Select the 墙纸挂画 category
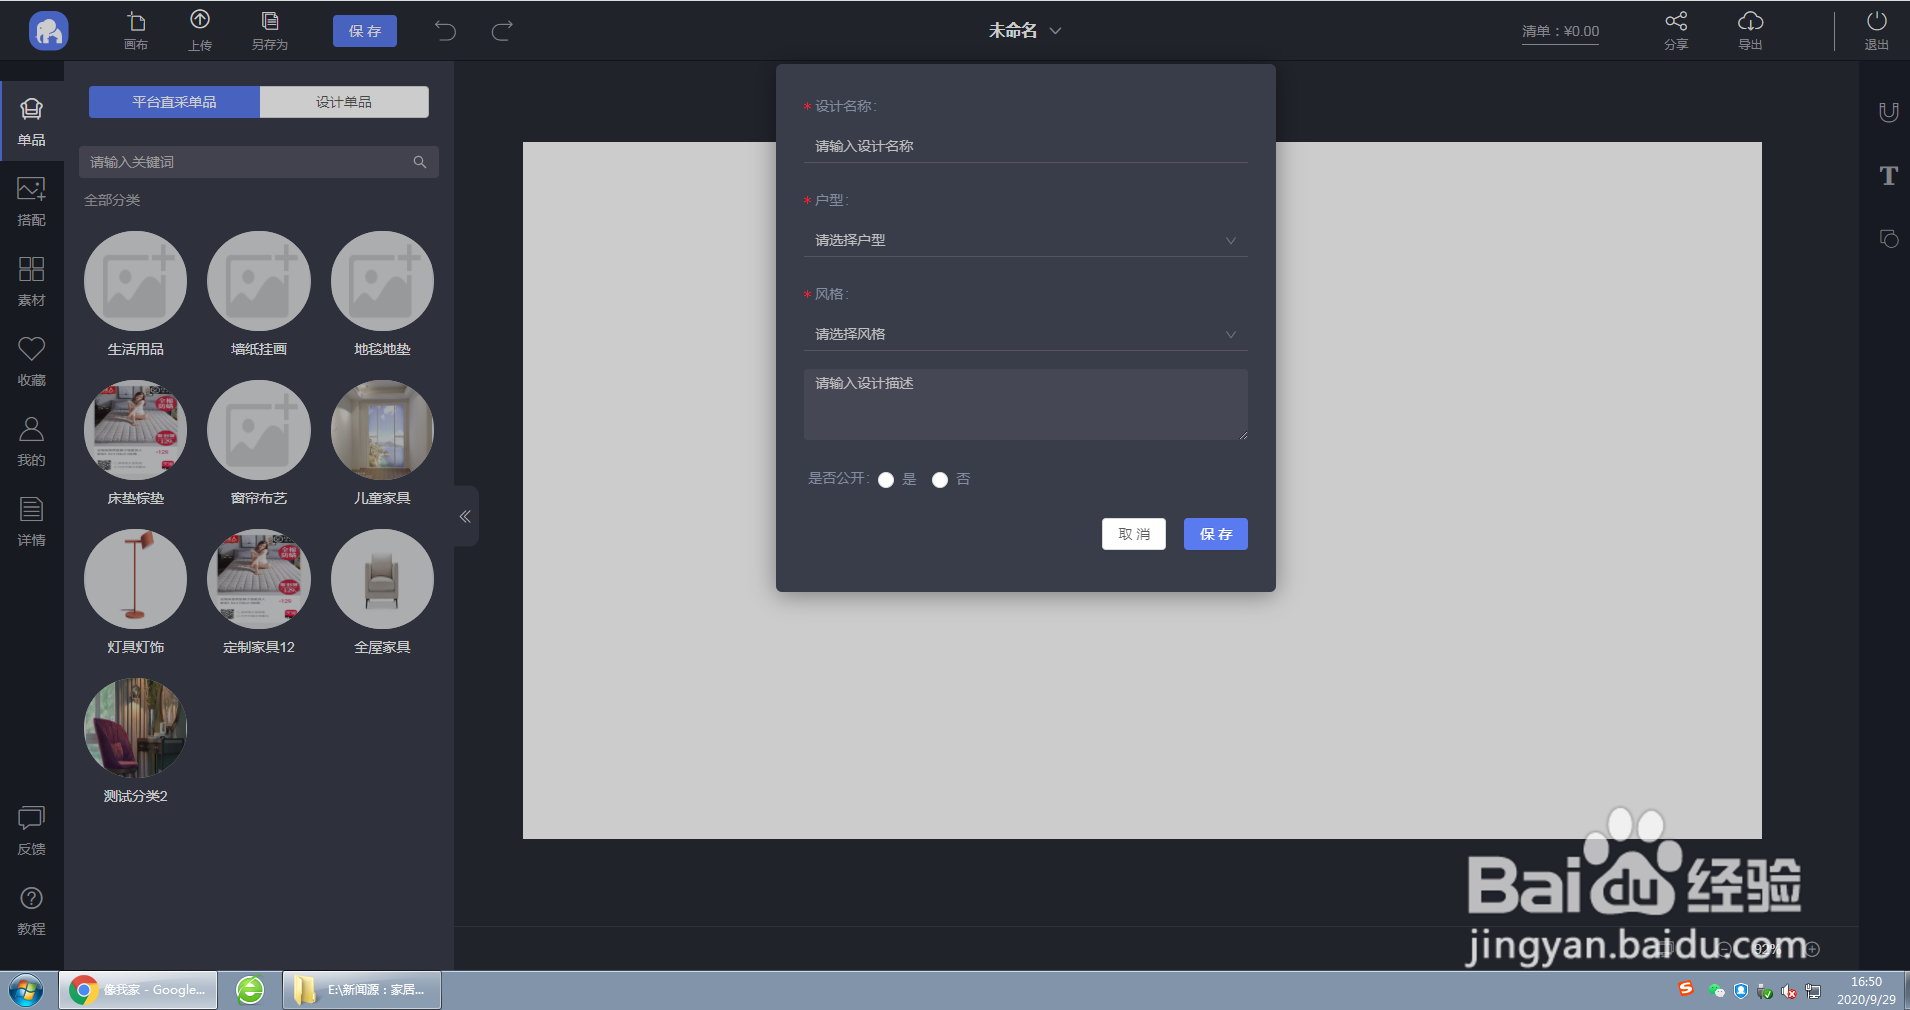This screenshot has height=1010, width=1910. (x=259, y=294)
